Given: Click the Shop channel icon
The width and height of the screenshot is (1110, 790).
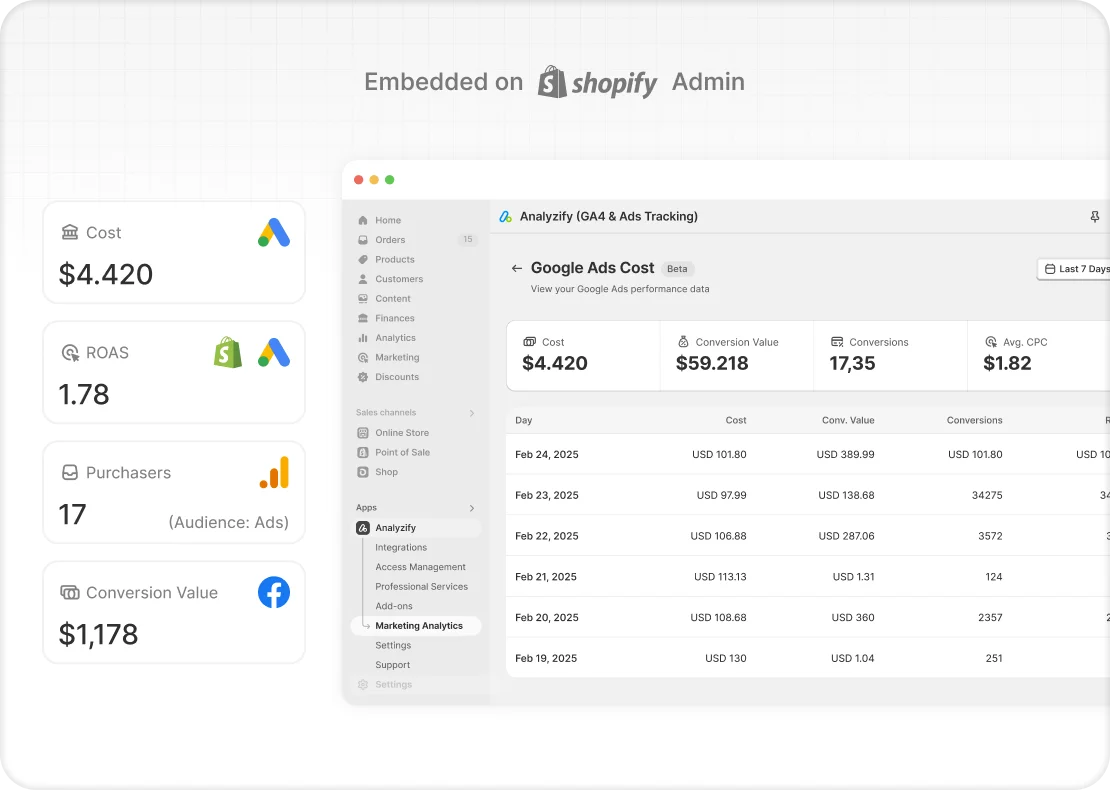Looking at the screenshot, I should click(362, 472).
